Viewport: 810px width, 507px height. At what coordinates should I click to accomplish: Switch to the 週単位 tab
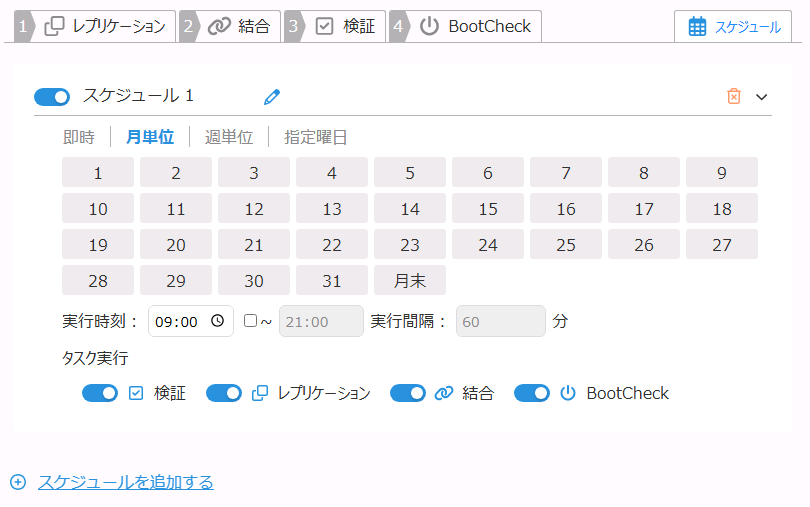point(229,137)
